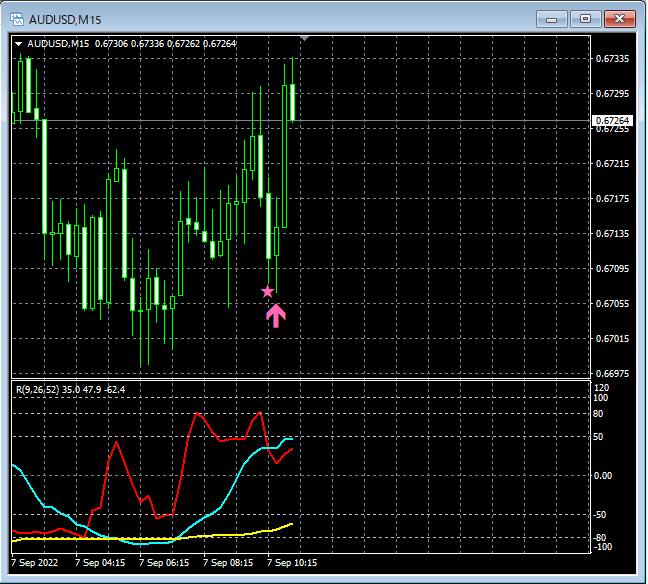The width and height of the screenshot is (648, 584).
Task: Click indicator scale value 0.00
Action: pyautogui.click(x=603, y=476)
